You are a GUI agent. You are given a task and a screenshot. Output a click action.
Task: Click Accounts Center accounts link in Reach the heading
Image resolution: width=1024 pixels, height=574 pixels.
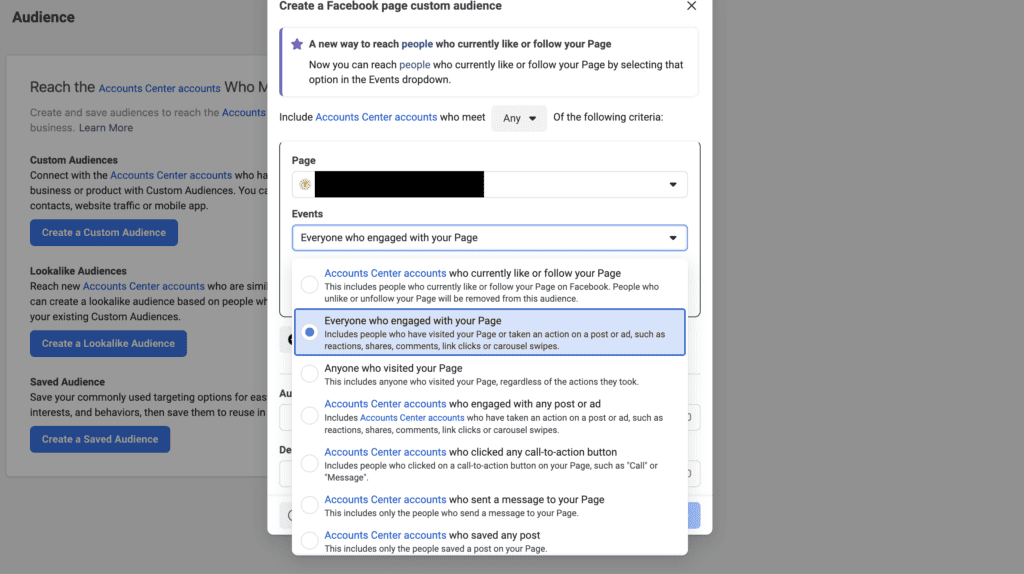[159, 88]
